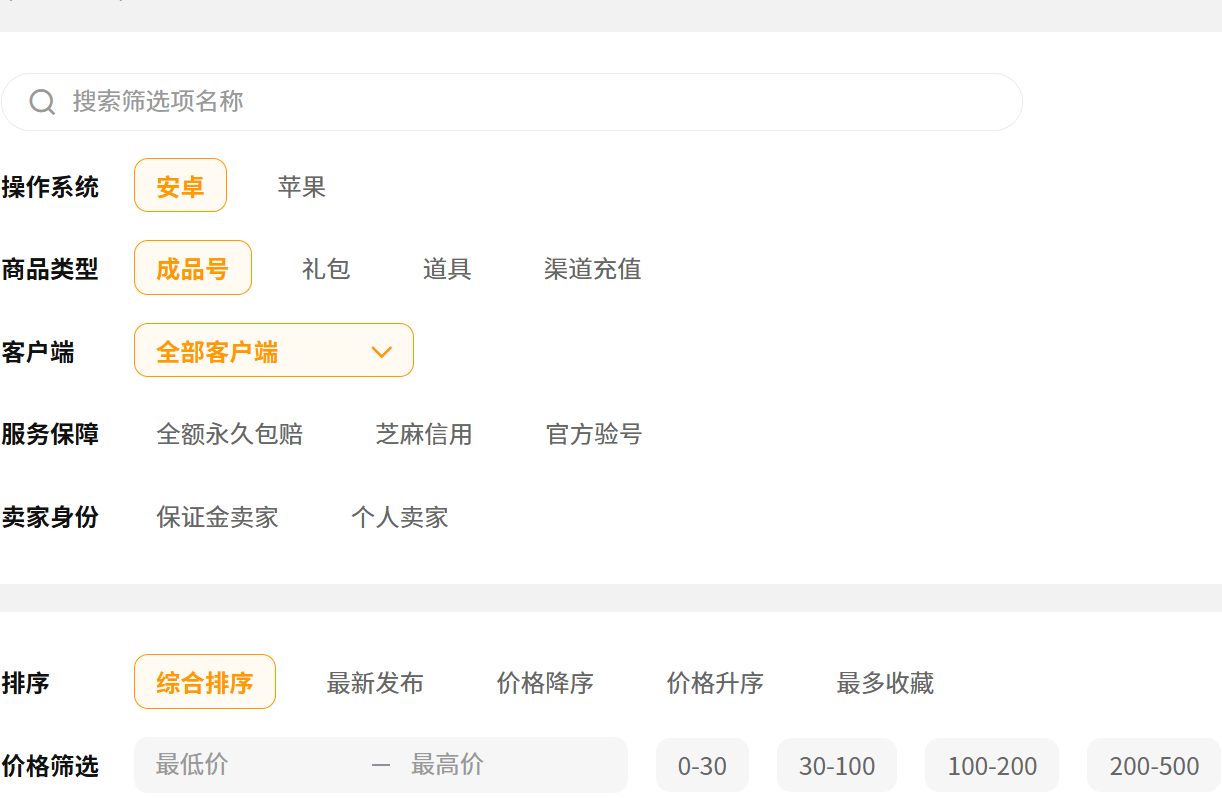Sort by 最新发布
Image resolution: width=1222 pixels, height=798 pixels.
coord(375,683)
